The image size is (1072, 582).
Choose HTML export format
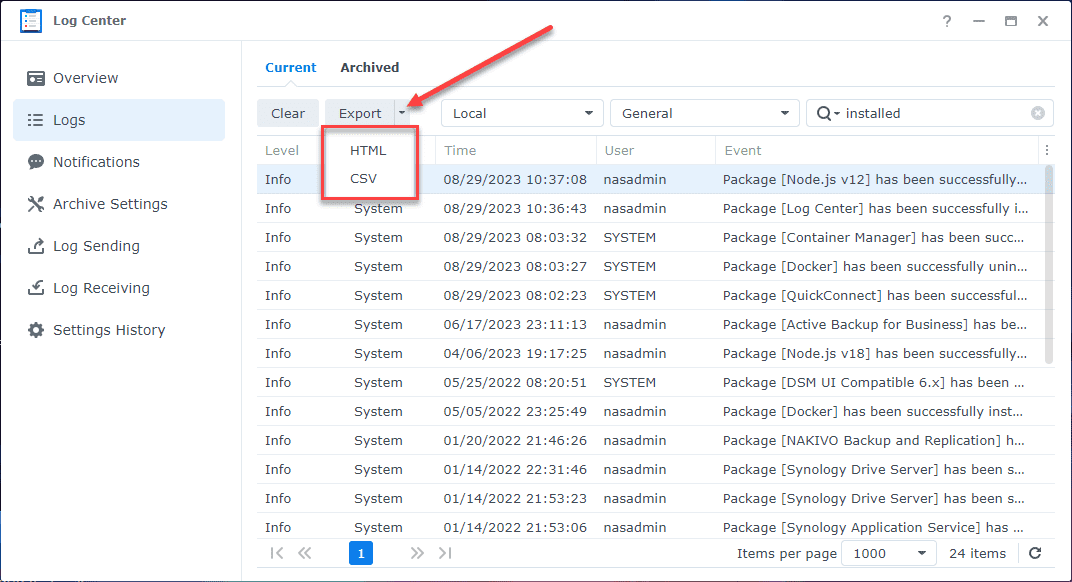click(x=368, y=150)
